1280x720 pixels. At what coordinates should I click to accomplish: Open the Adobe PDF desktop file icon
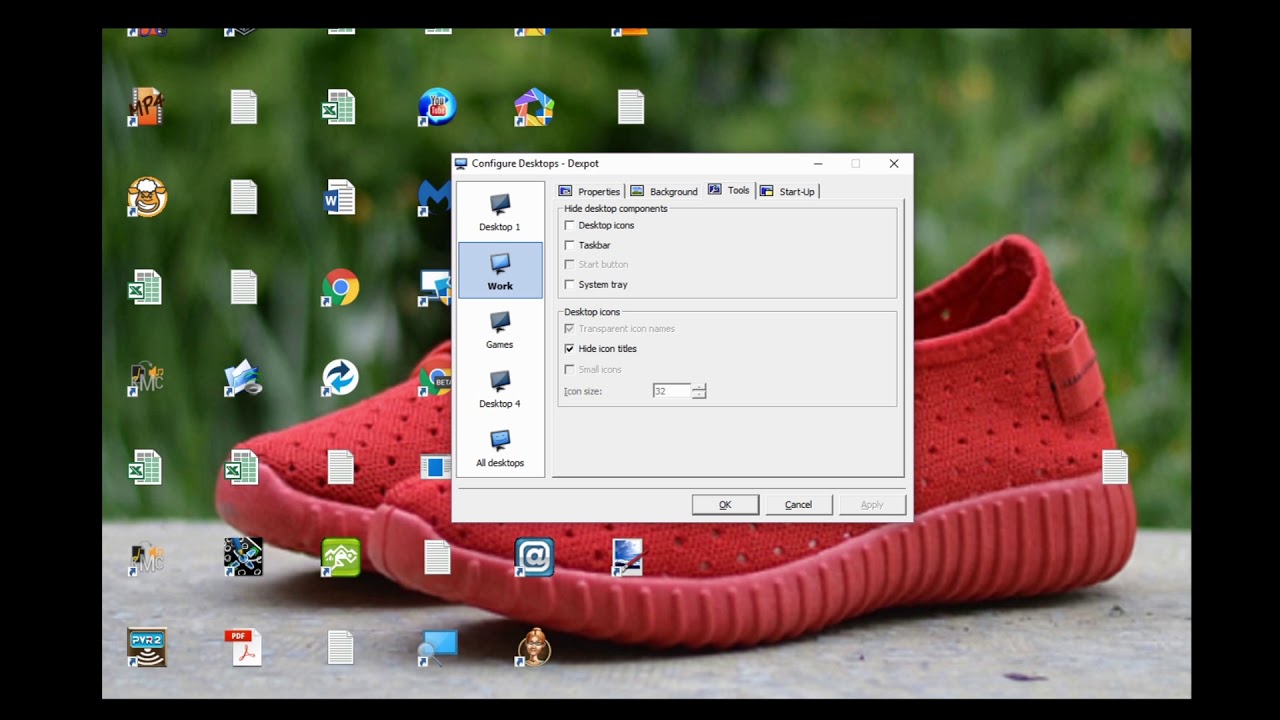coord(243,647)
